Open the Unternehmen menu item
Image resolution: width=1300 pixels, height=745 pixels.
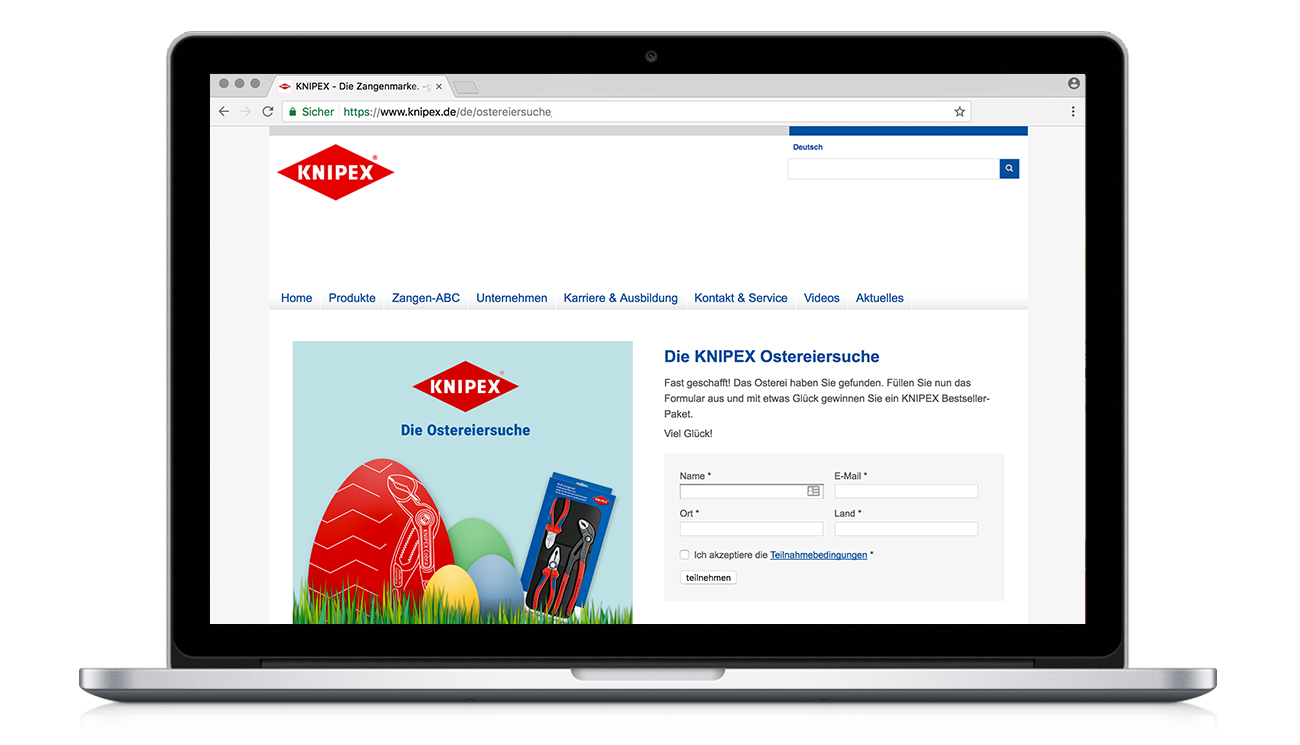coord(512,298)
